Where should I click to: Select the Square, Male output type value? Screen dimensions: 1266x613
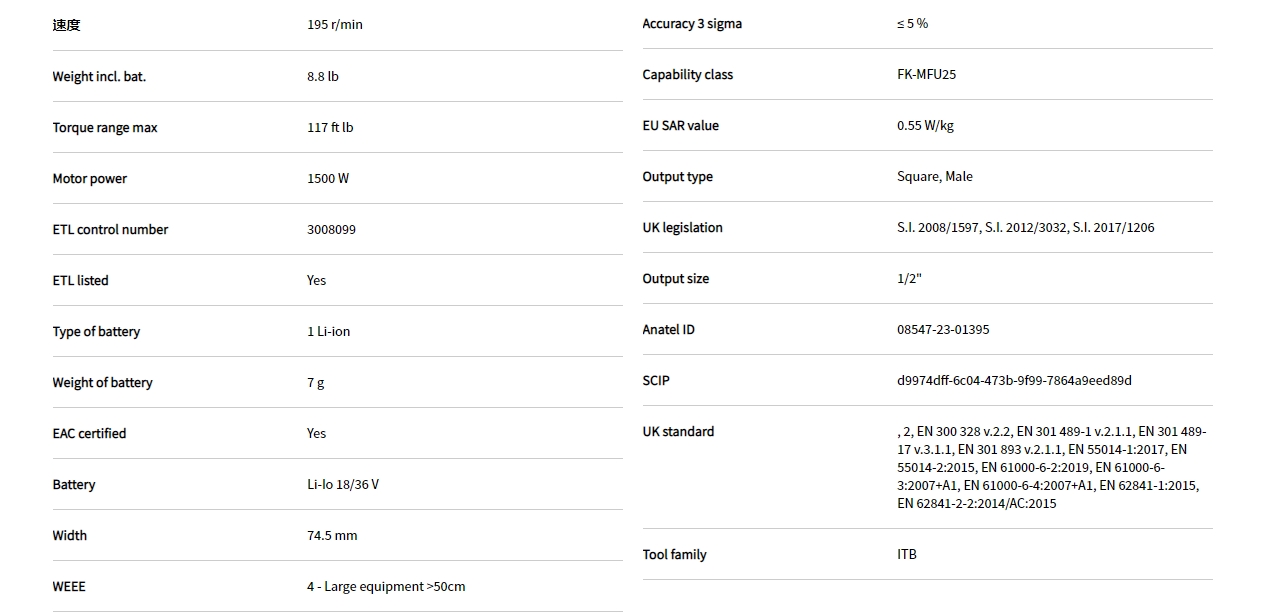click(935, 177)
